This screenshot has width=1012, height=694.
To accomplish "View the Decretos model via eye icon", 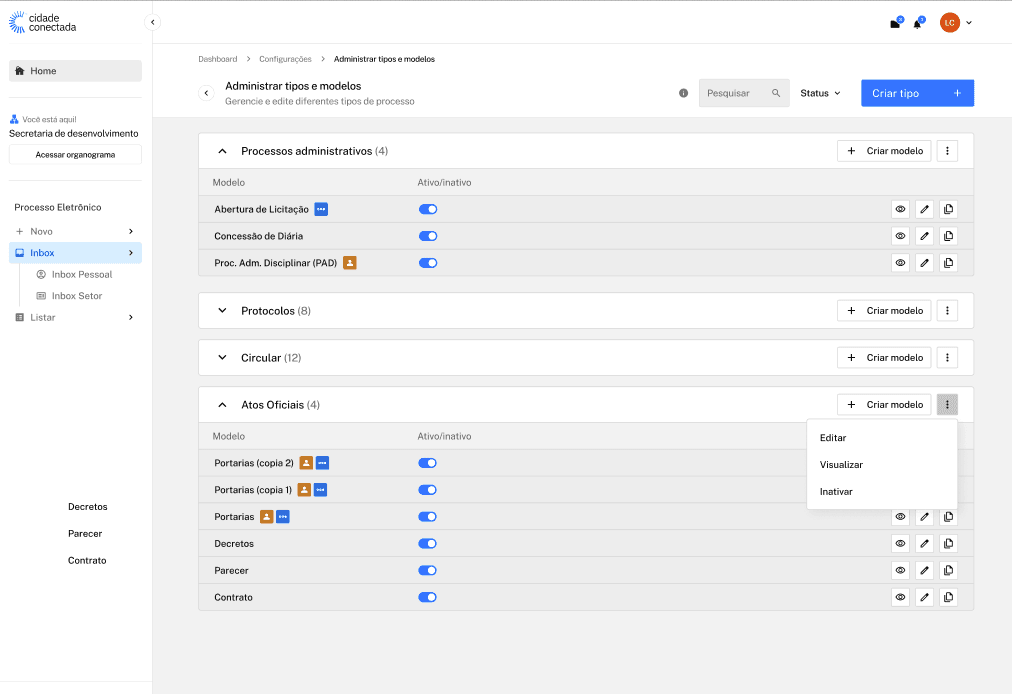I will (x=900, y=544).
